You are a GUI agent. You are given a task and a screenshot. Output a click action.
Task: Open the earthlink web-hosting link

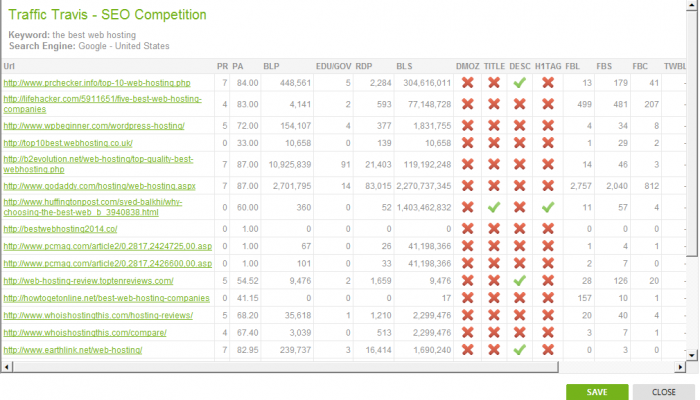(73, 350)
